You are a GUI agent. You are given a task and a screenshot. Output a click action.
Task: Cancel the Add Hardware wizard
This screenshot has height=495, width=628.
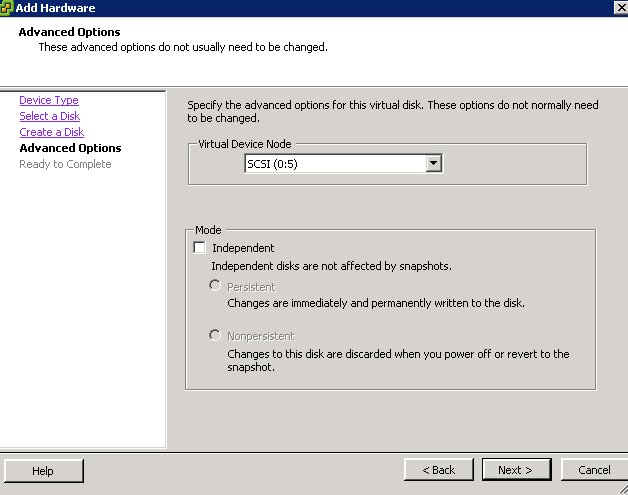point(594,470)
